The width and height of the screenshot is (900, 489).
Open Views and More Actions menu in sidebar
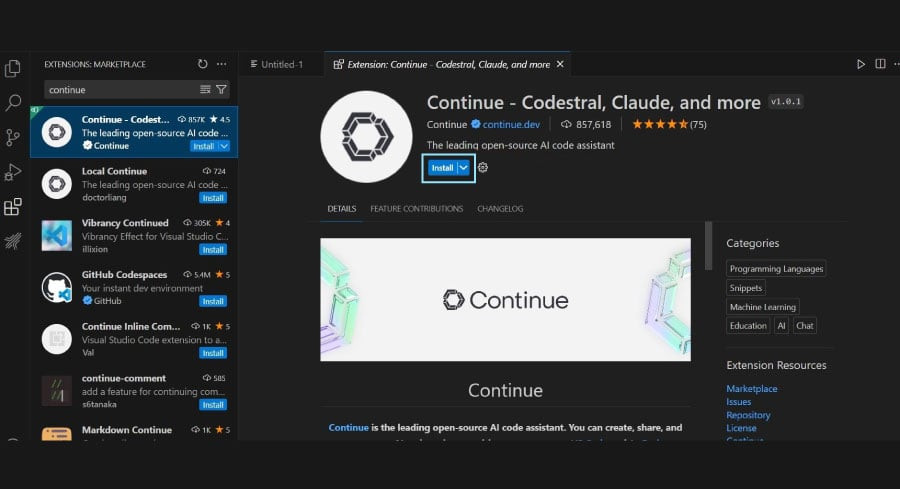(222, 64)
